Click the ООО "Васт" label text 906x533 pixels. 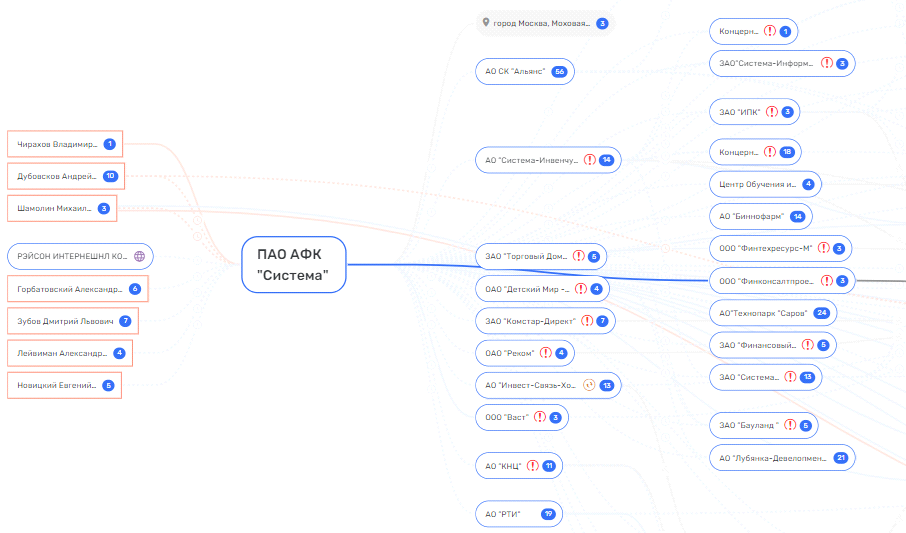click(507, 417)
